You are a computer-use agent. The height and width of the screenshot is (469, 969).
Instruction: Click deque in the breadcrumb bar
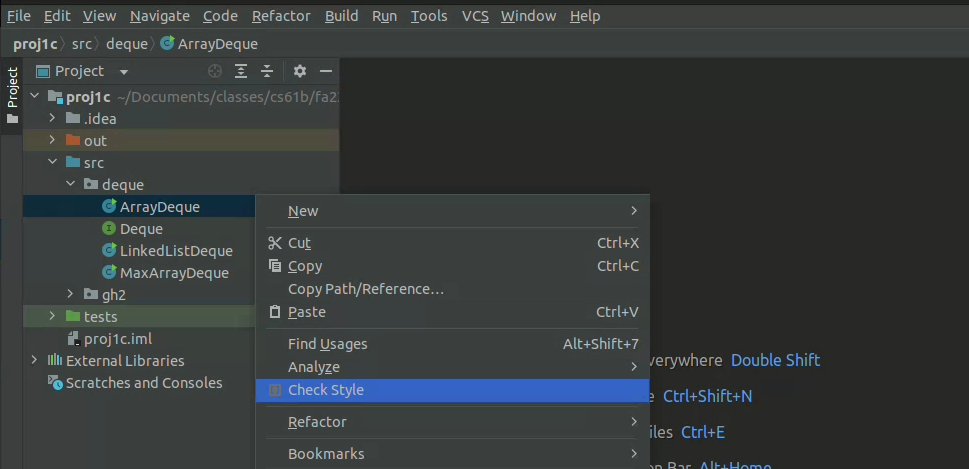(127, 44)
